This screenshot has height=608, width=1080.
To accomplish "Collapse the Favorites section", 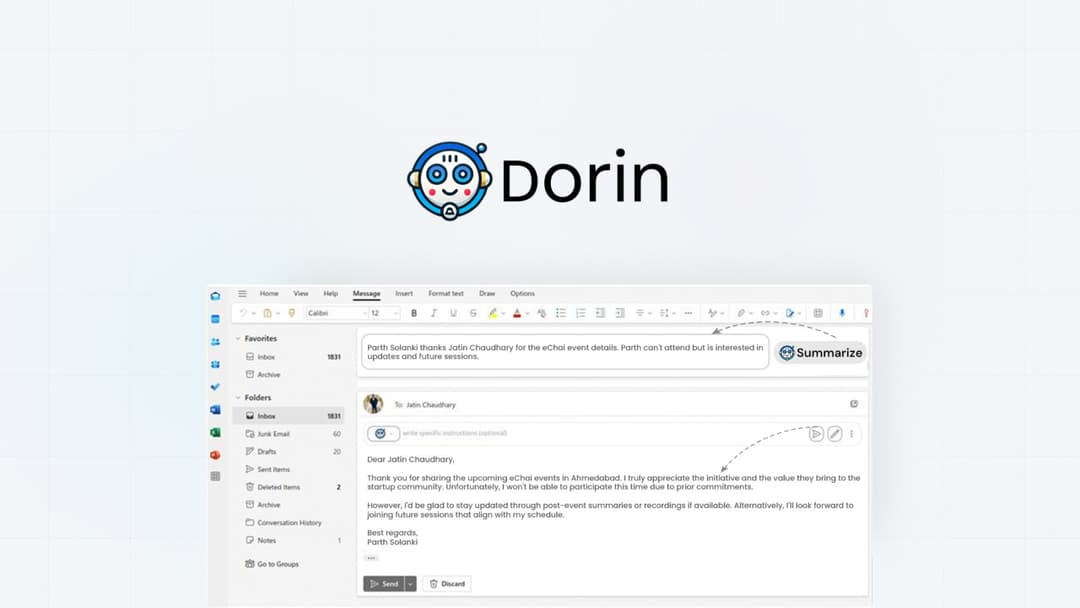I will pyautogui.click(x=236, y=338).
